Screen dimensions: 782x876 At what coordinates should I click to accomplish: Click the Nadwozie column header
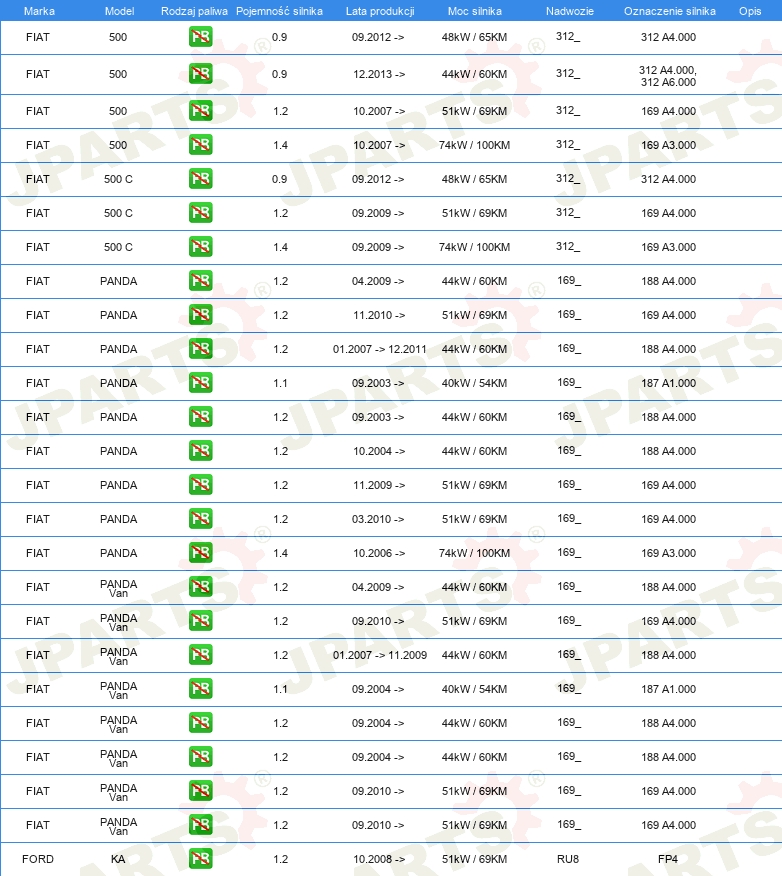coord(570,11)
